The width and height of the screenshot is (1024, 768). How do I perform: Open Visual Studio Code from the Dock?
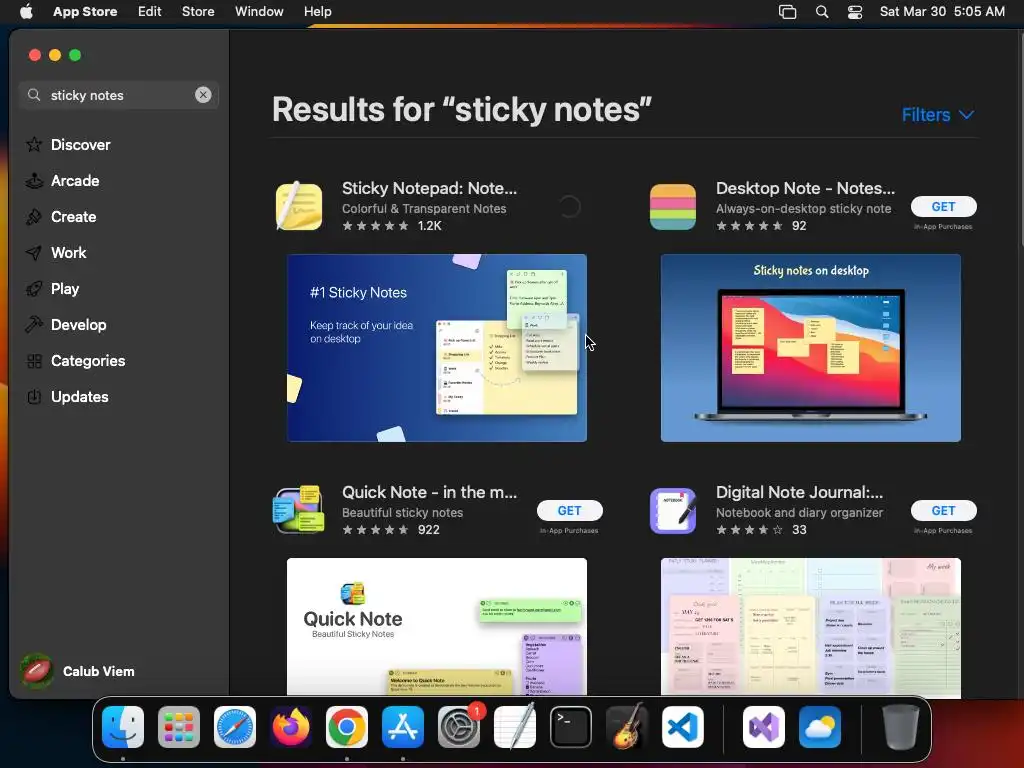click(x=683, y=727)
